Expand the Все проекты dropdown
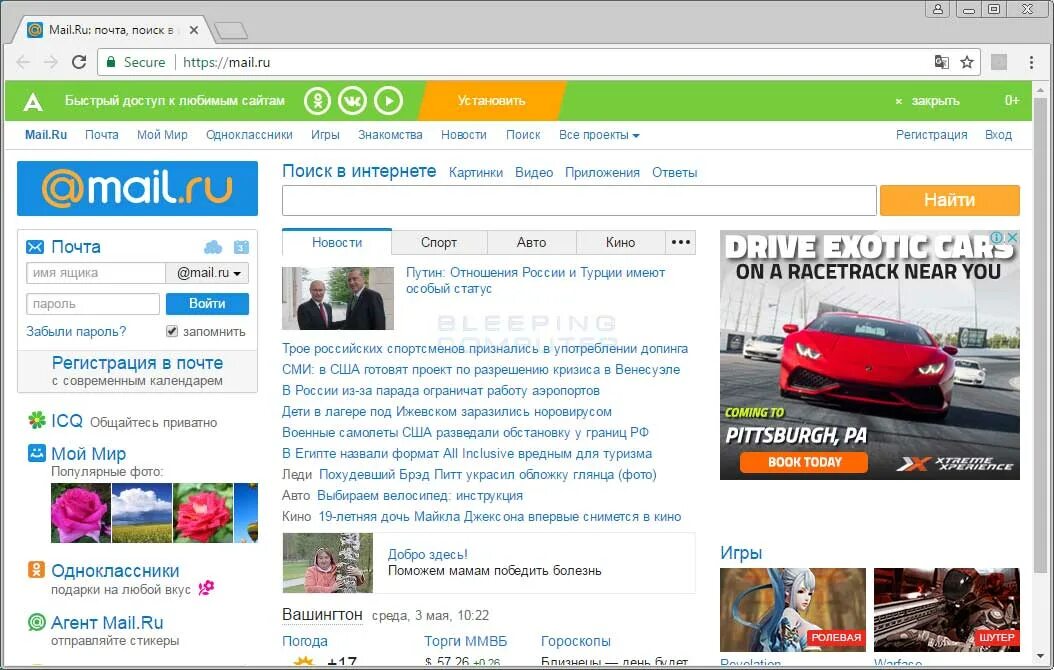The width and height of the screenshot is (1054, 670). coord(599,134)
